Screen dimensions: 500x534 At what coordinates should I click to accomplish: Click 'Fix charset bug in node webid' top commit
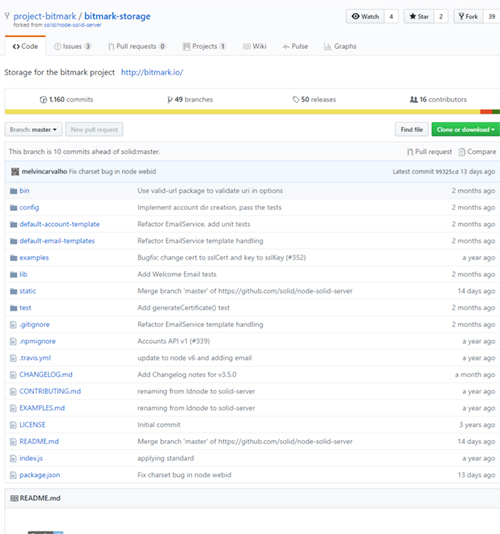click(x=112, y=171)
